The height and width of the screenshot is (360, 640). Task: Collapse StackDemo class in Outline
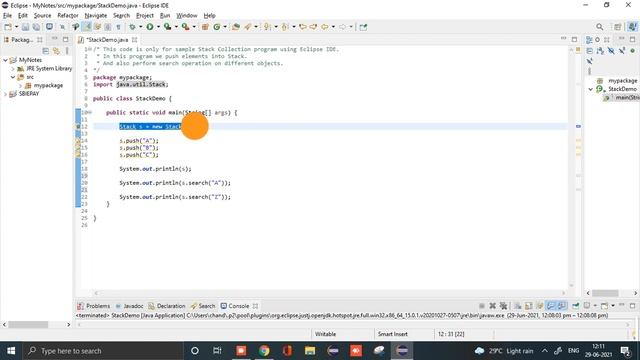tap(591, 89)
